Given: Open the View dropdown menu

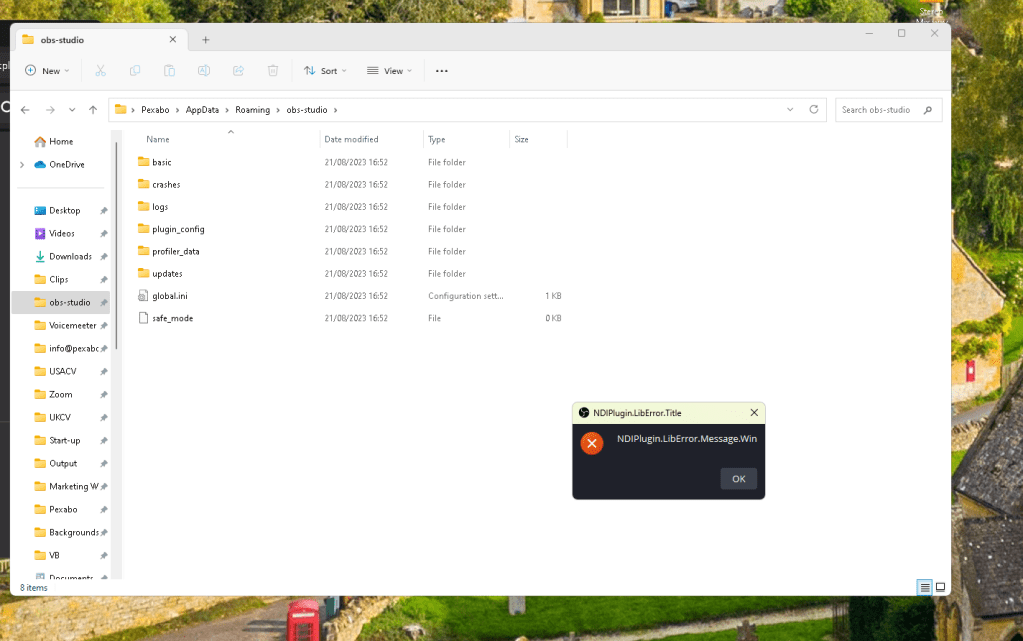Looking at the screenshot, I should [389, 70].
